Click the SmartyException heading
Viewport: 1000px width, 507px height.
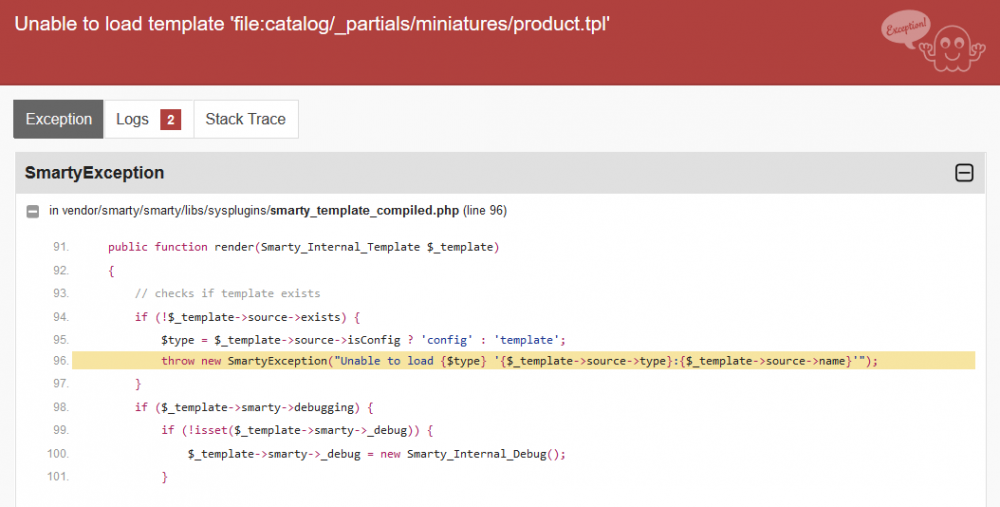point(94,173)
